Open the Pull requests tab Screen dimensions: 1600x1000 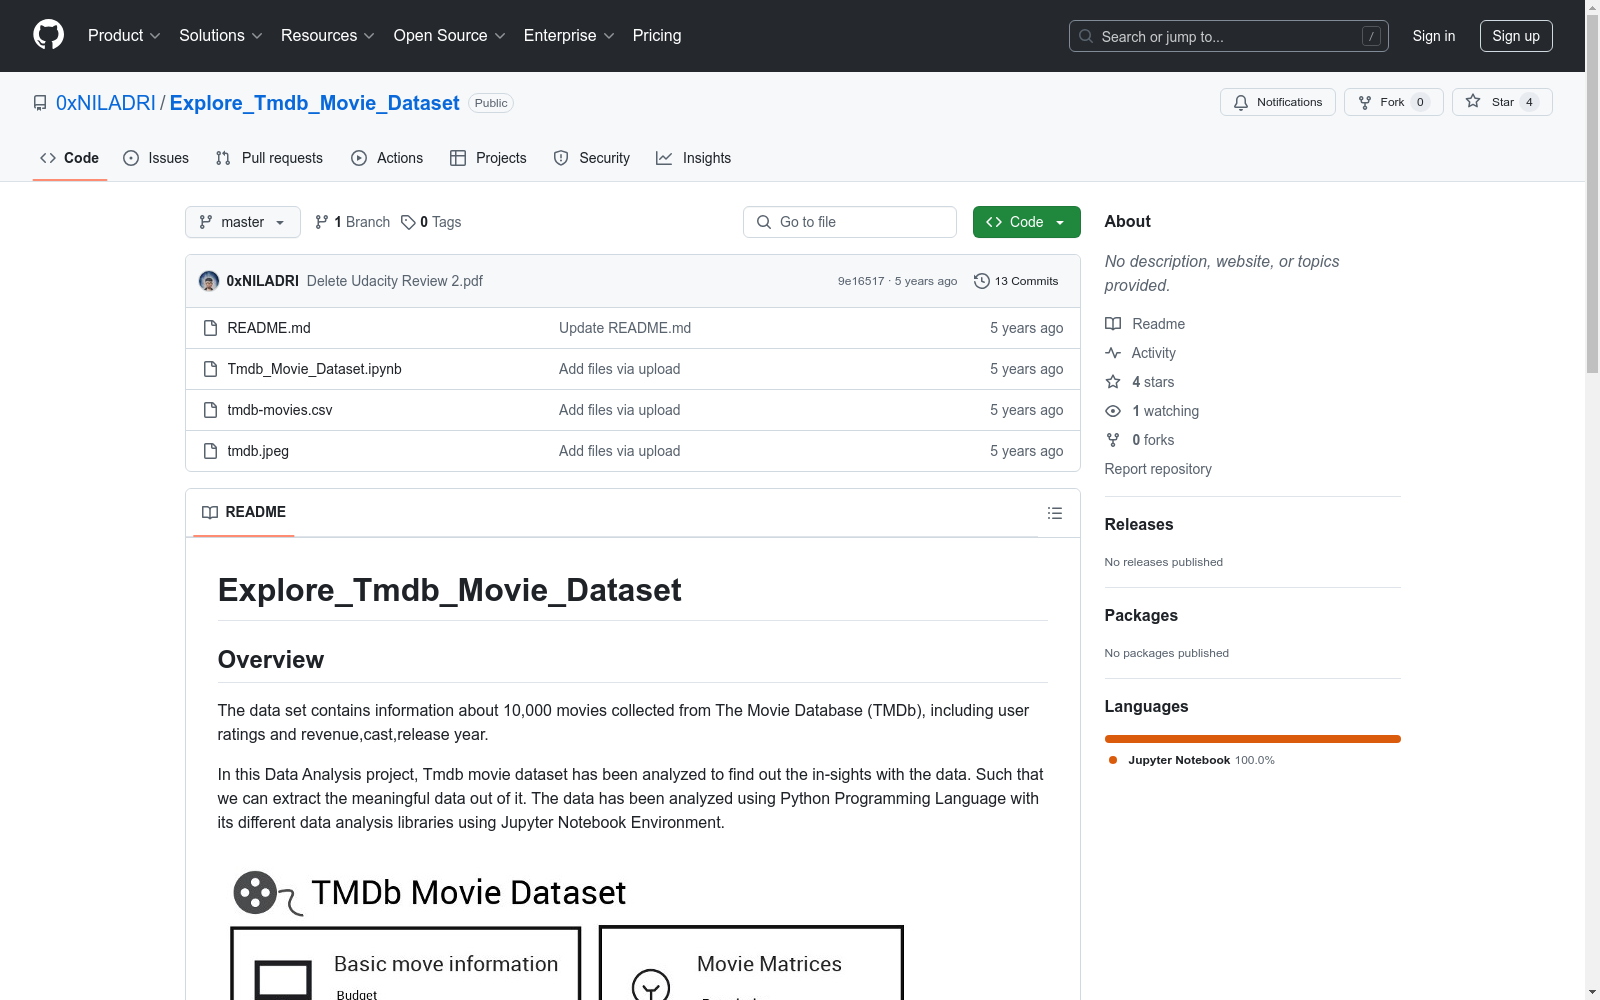[x=269, y=158]
